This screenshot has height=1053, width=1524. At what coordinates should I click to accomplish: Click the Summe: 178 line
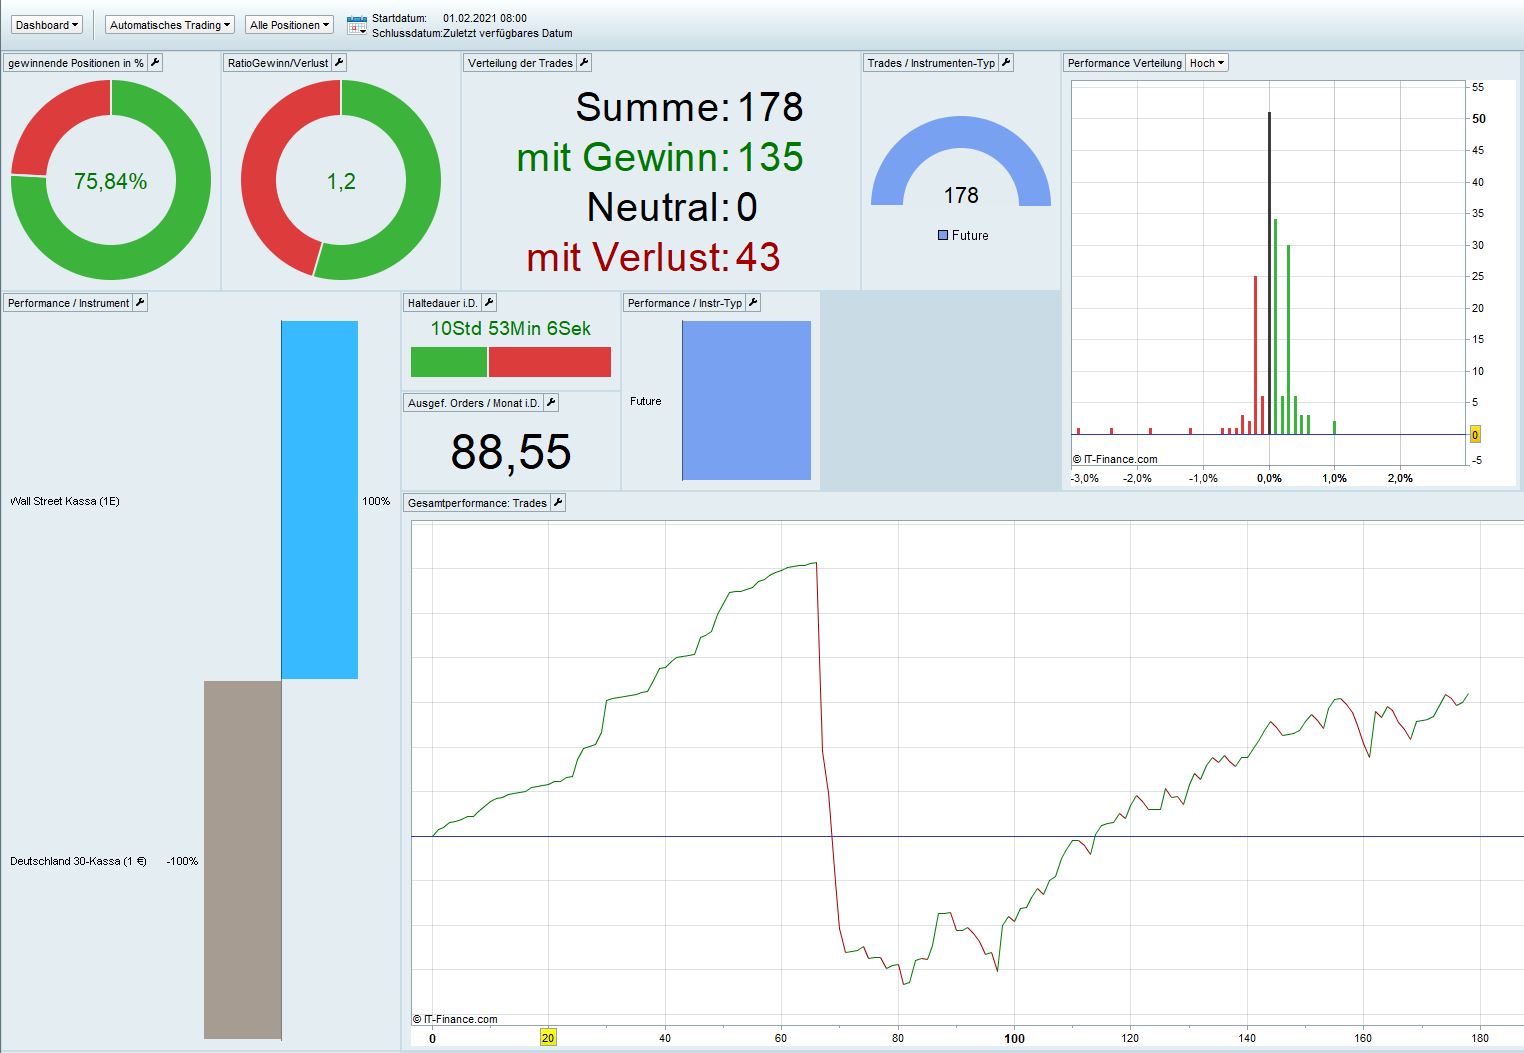coord(689,107)
